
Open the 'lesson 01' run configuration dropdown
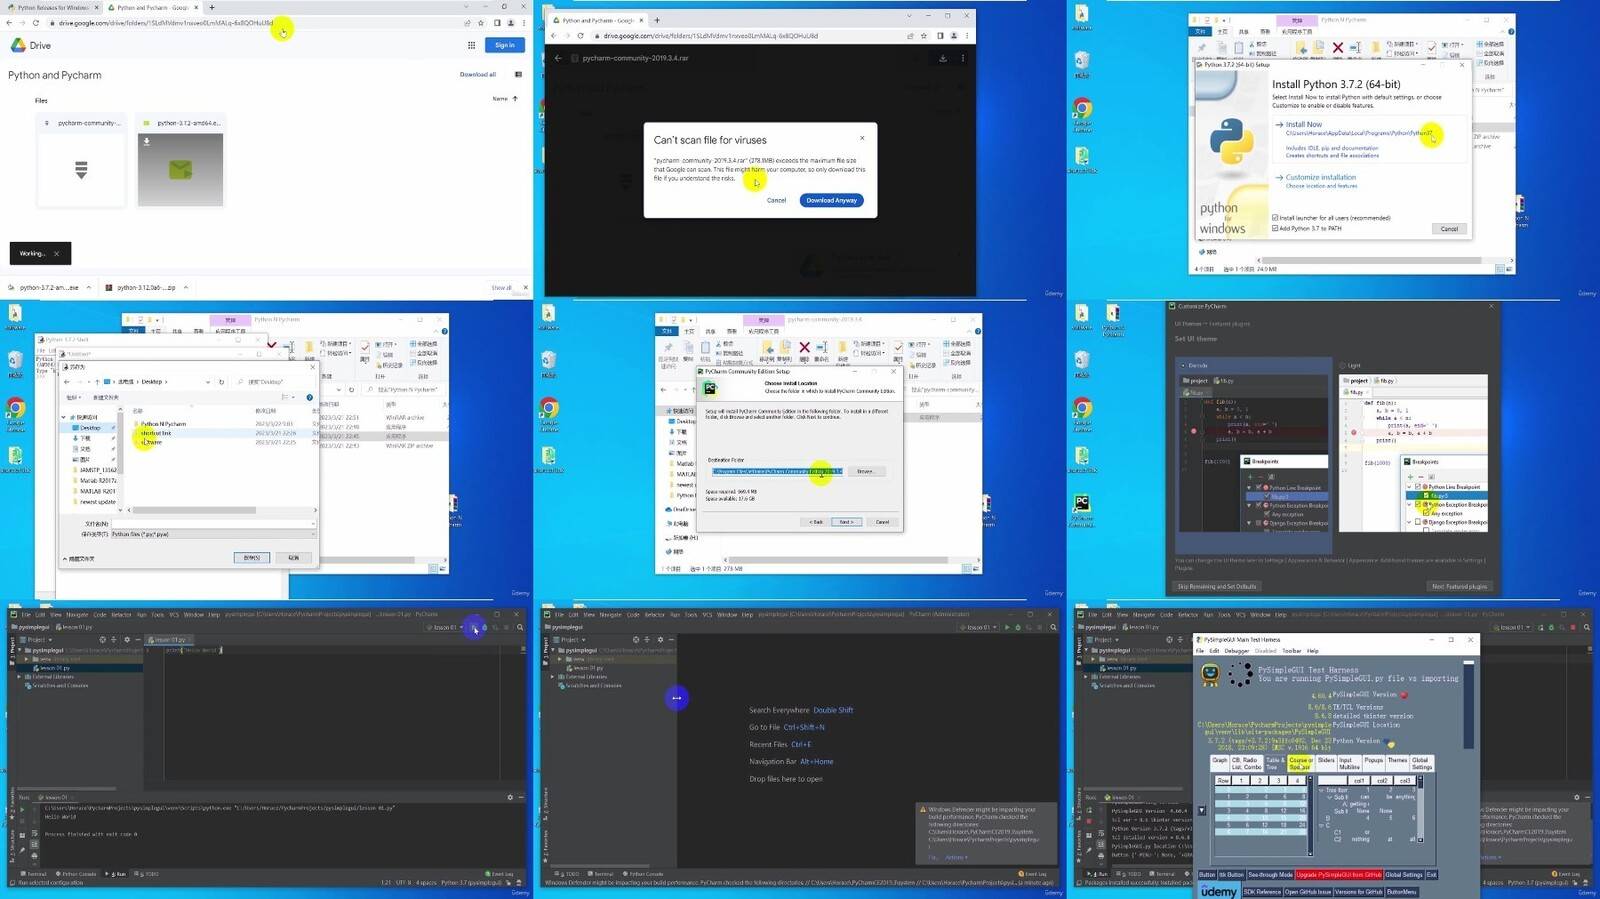[x=444, y=628]
